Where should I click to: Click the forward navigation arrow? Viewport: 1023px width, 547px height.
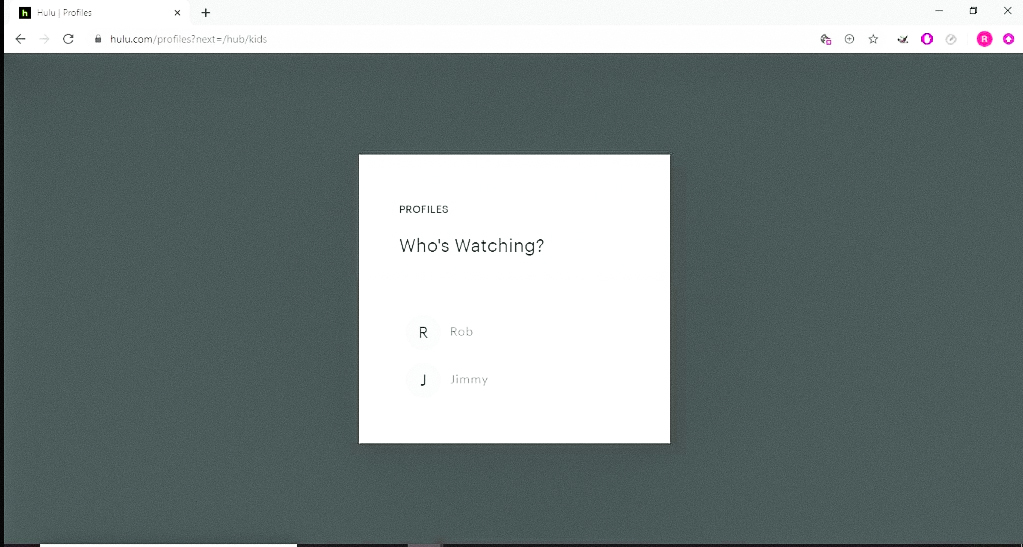point(44,39)
